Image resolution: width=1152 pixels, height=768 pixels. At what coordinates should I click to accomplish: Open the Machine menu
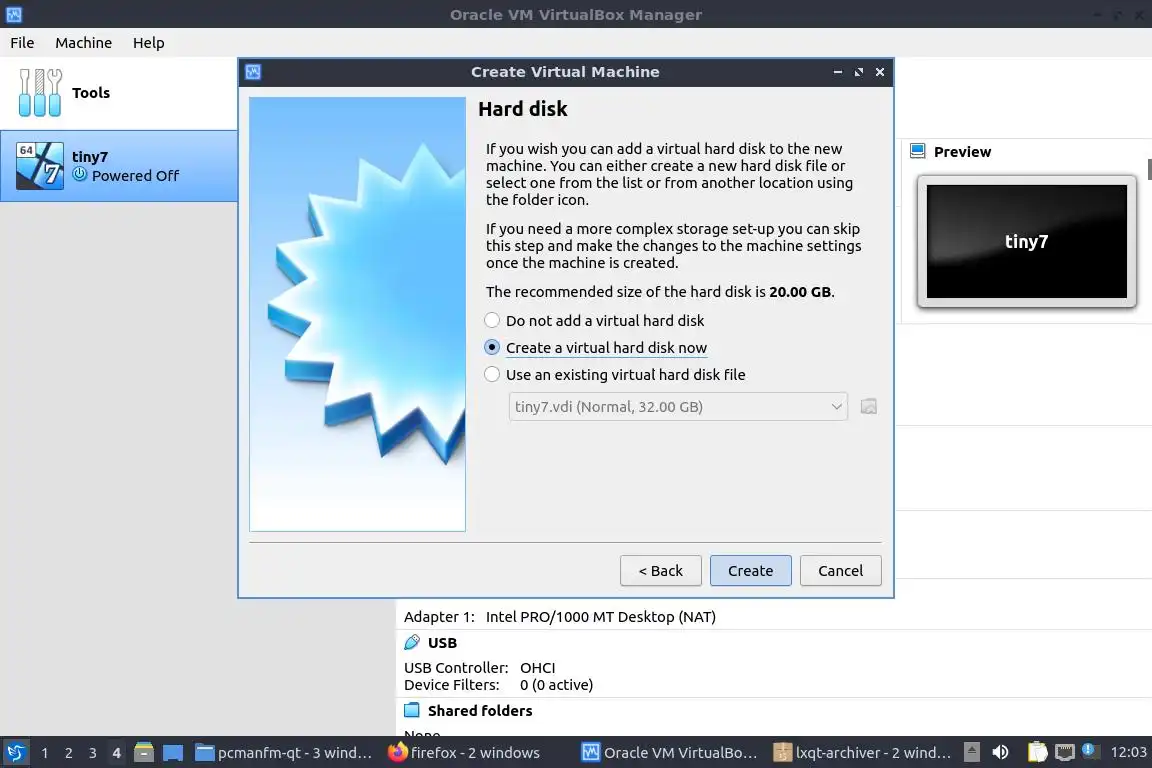84,43
